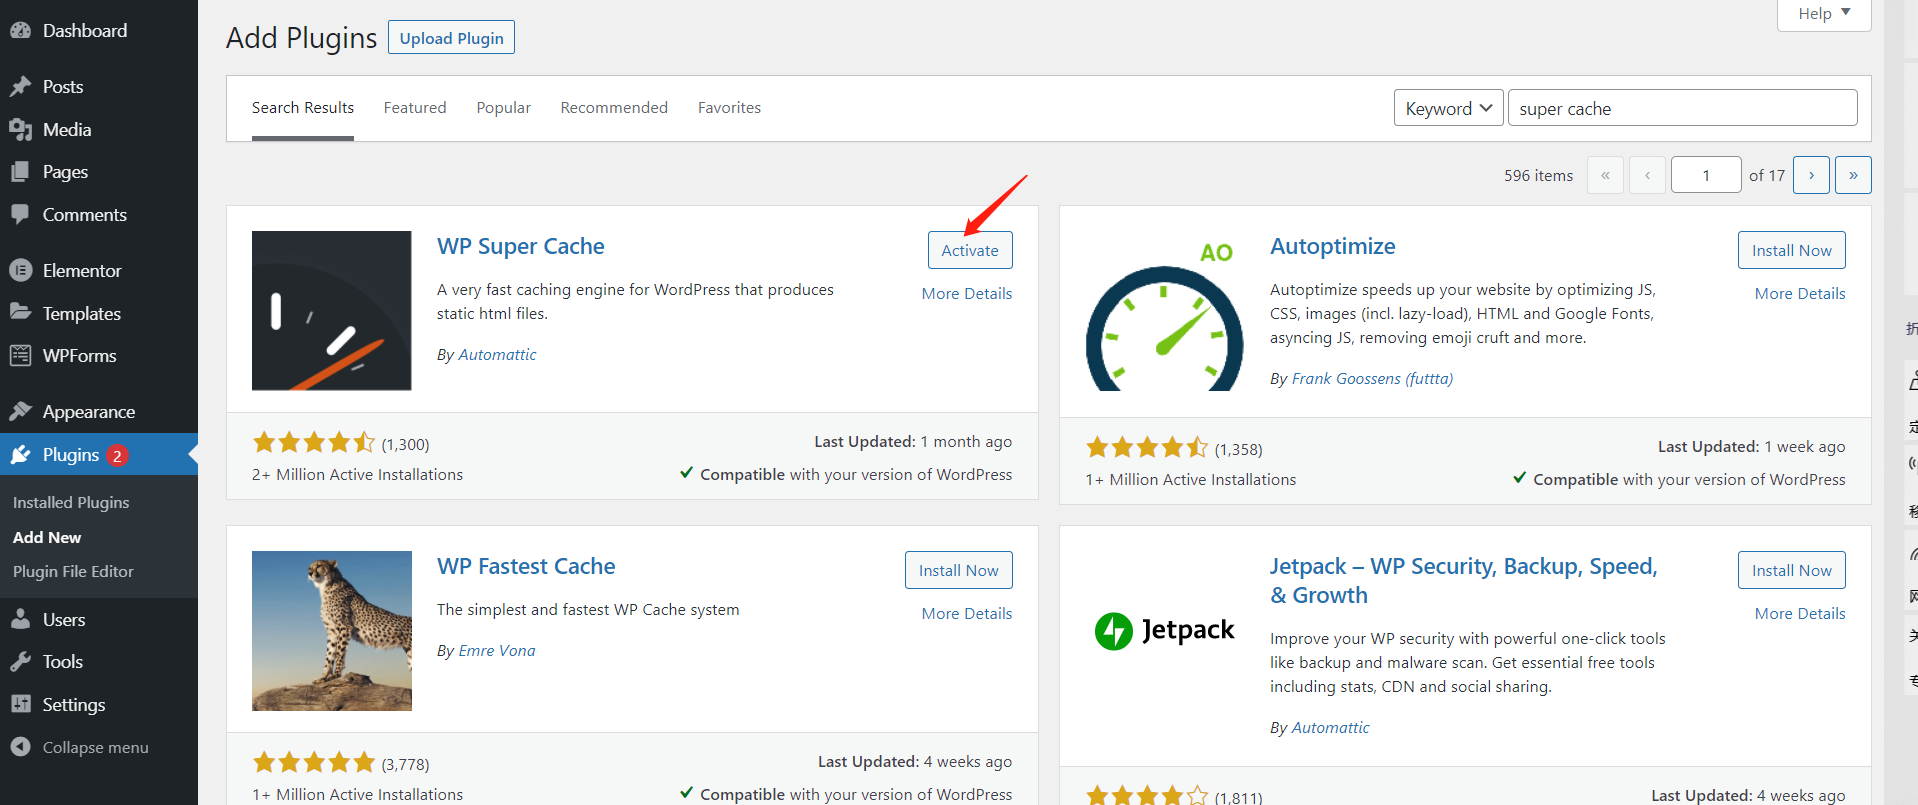The width and height of the screenshot is (1918, 805).
Task: Switch to Recommended tab
Action: (x=614, y=108)
